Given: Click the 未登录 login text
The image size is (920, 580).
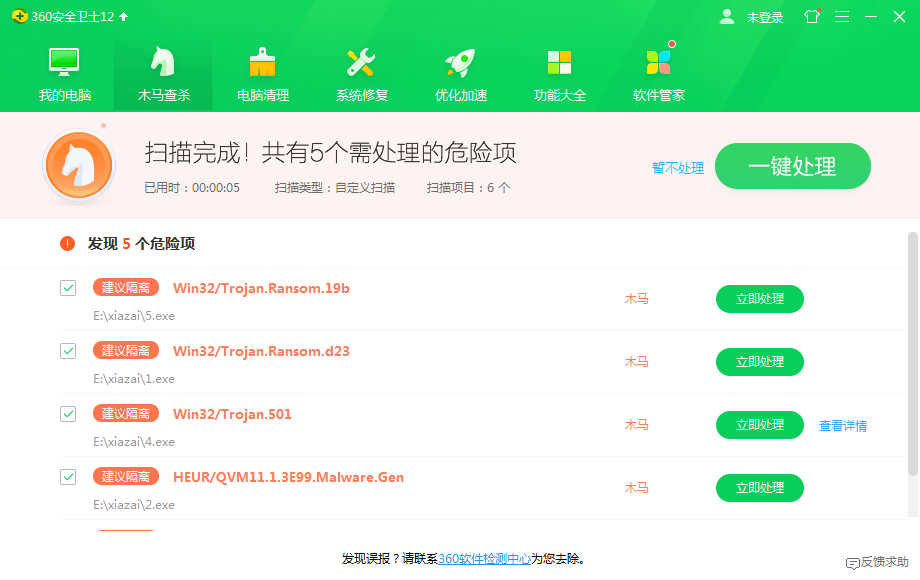Looking at the screenshot, I should click(765, 18).
